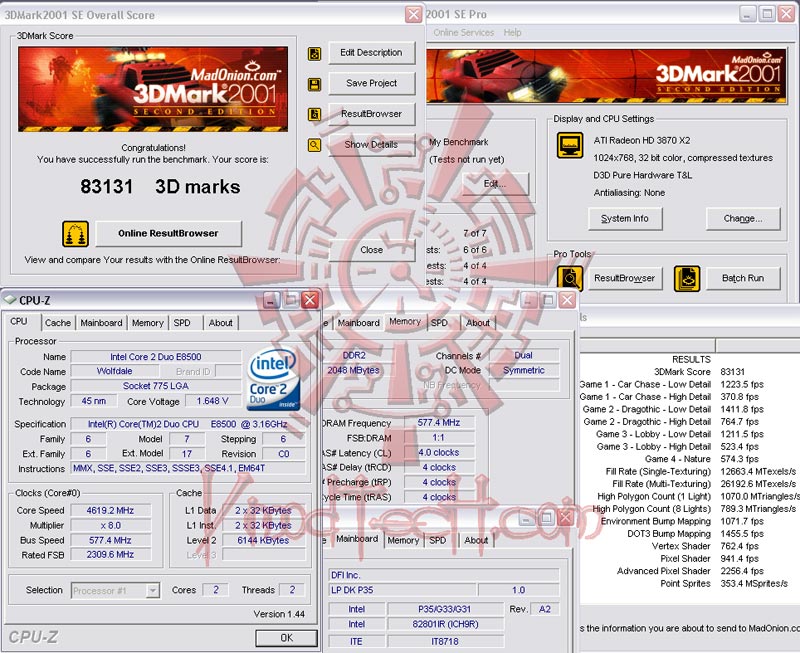The height and width of the screenshot is (653, 800).
Task: Switch to the Mainboard tab in front CPU-Z
Action: (102, 323)
